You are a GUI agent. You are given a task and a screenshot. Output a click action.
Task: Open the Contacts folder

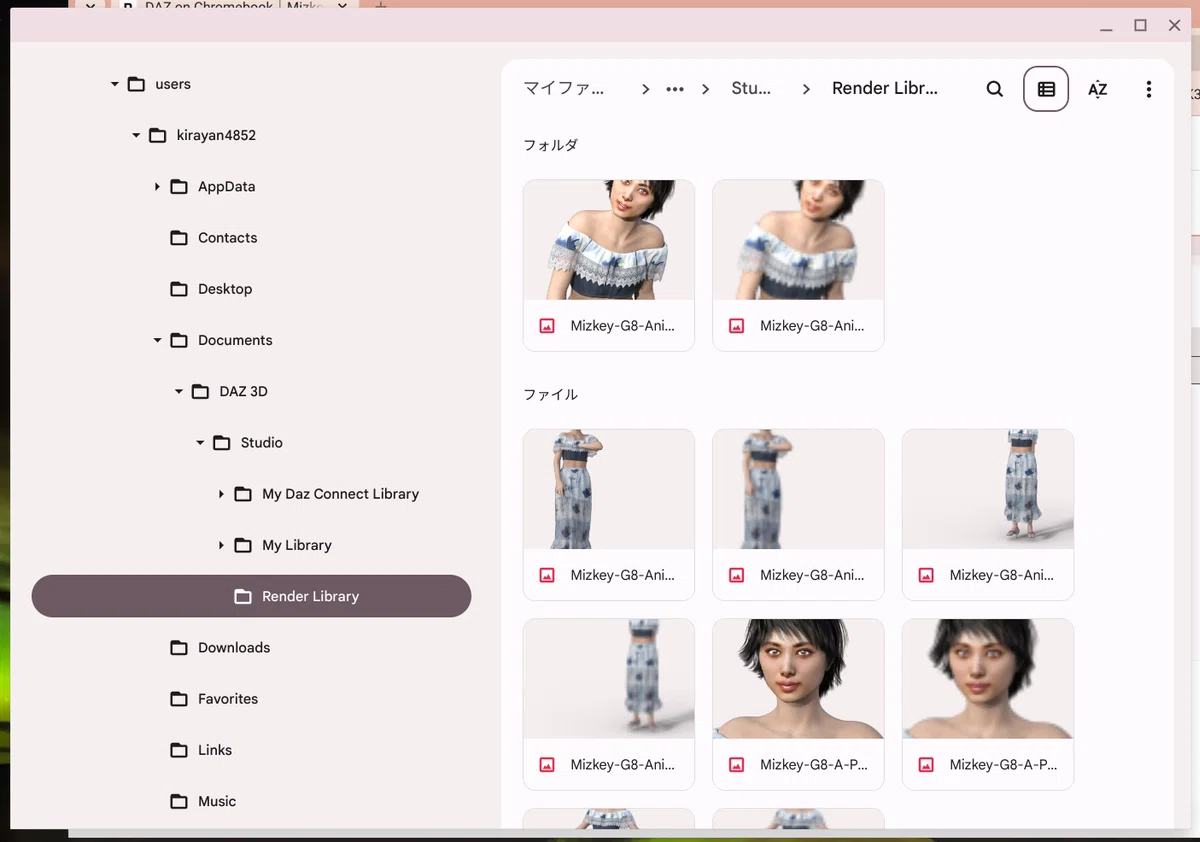point(251,238)
